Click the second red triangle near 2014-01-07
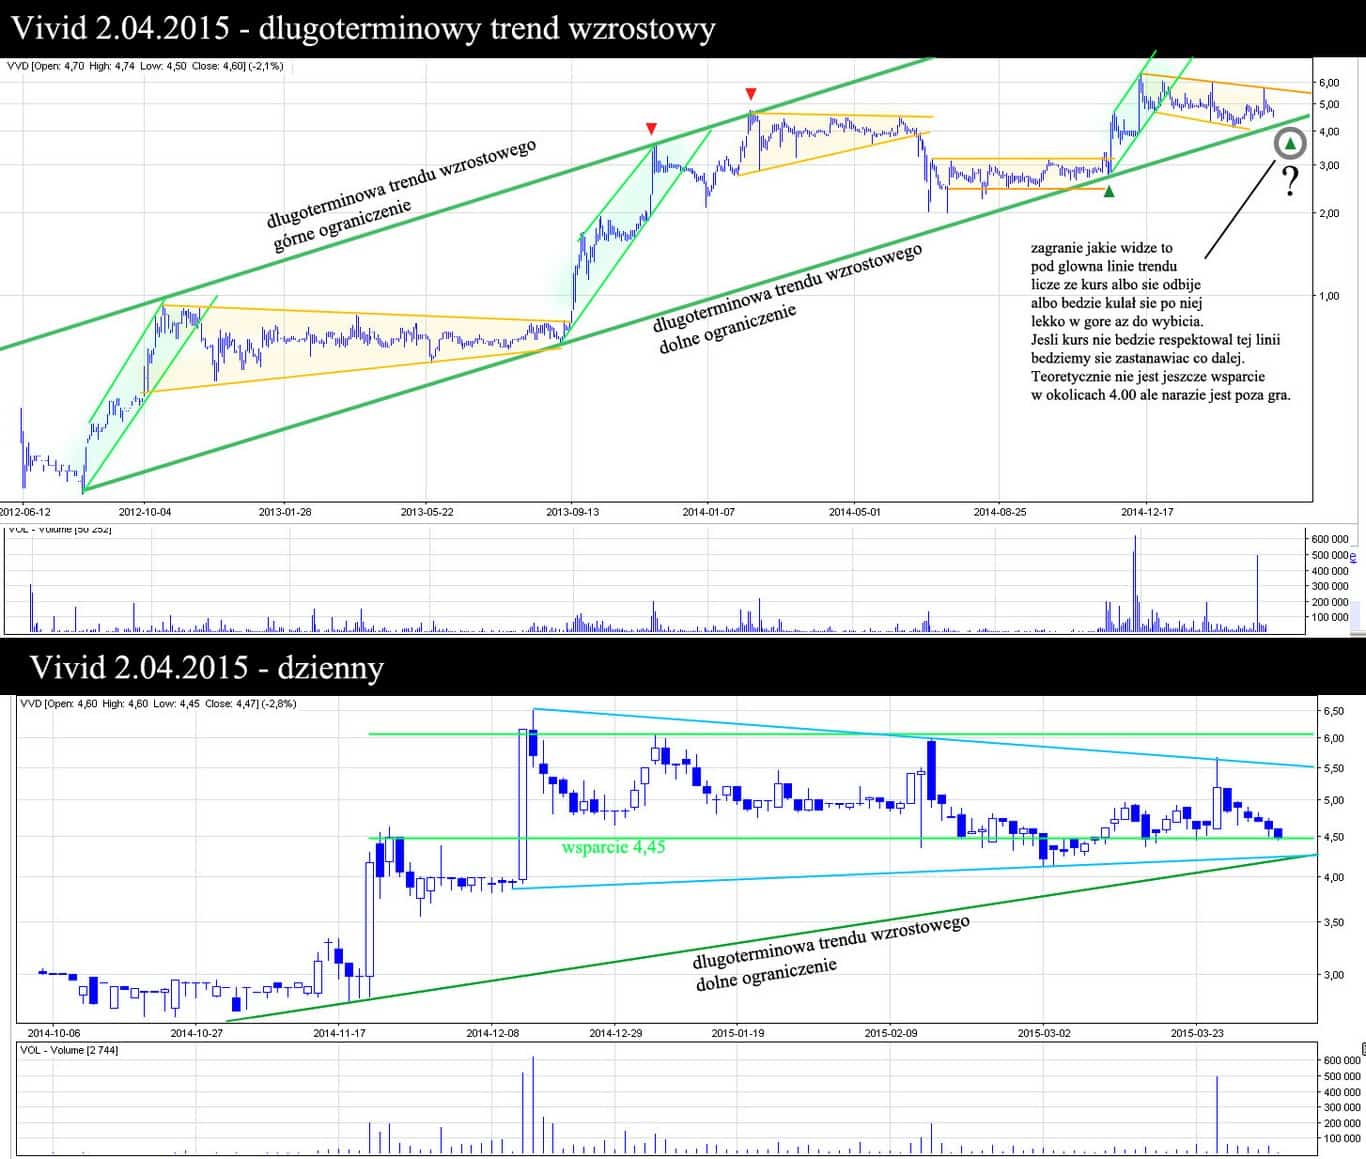Image resolution: width=1366 pixels, height=1159 pixels. [x=750, y=94]
